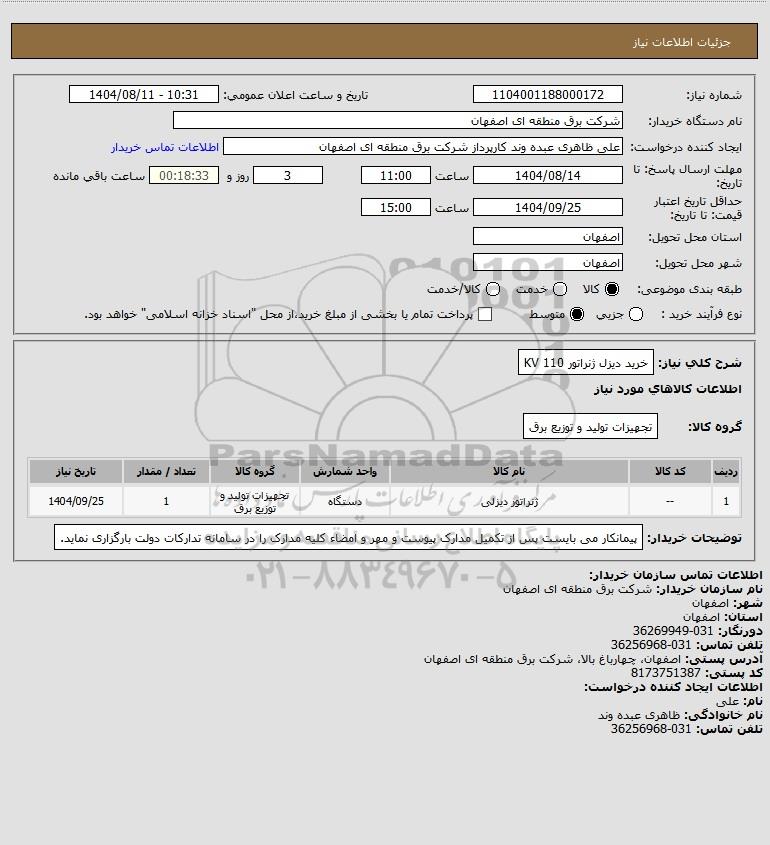Click the ژنراتور دیزلی item name cell
This screenshot has height=845, width=770.
pyautogui.click(x=509, y=501)
